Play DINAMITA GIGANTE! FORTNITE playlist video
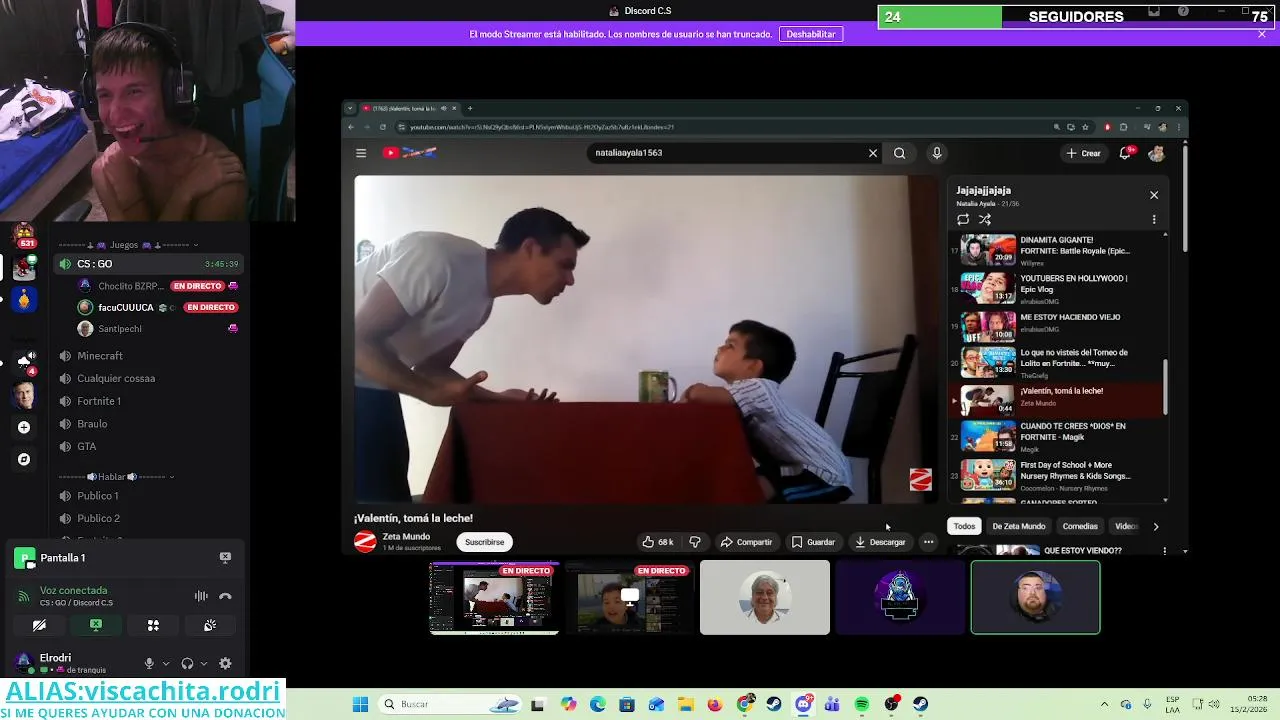 (1055, 250)
